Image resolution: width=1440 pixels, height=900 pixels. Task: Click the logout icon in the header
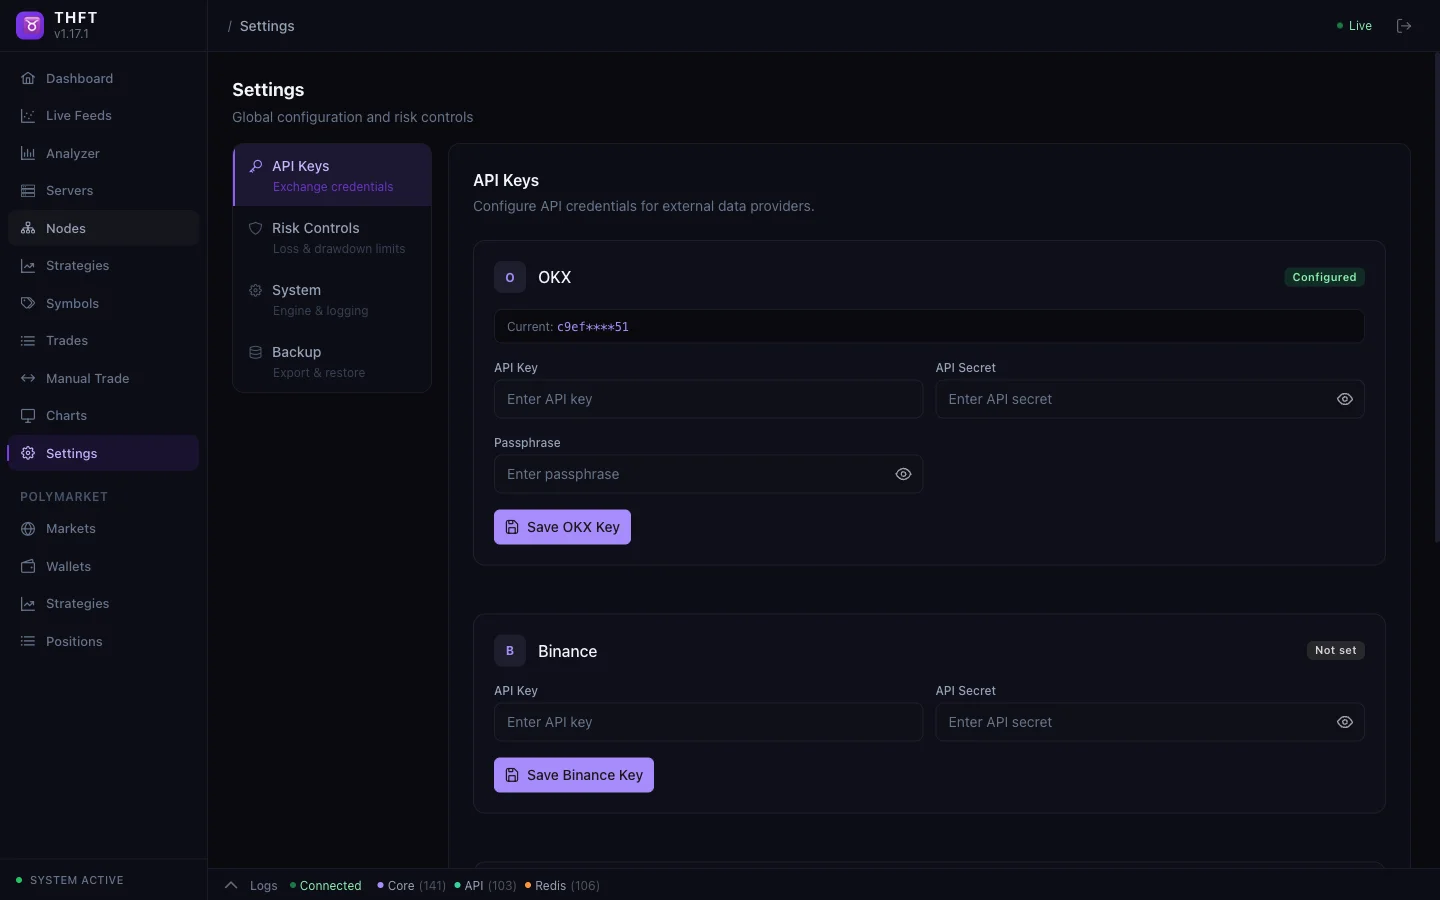(1404, 26)
